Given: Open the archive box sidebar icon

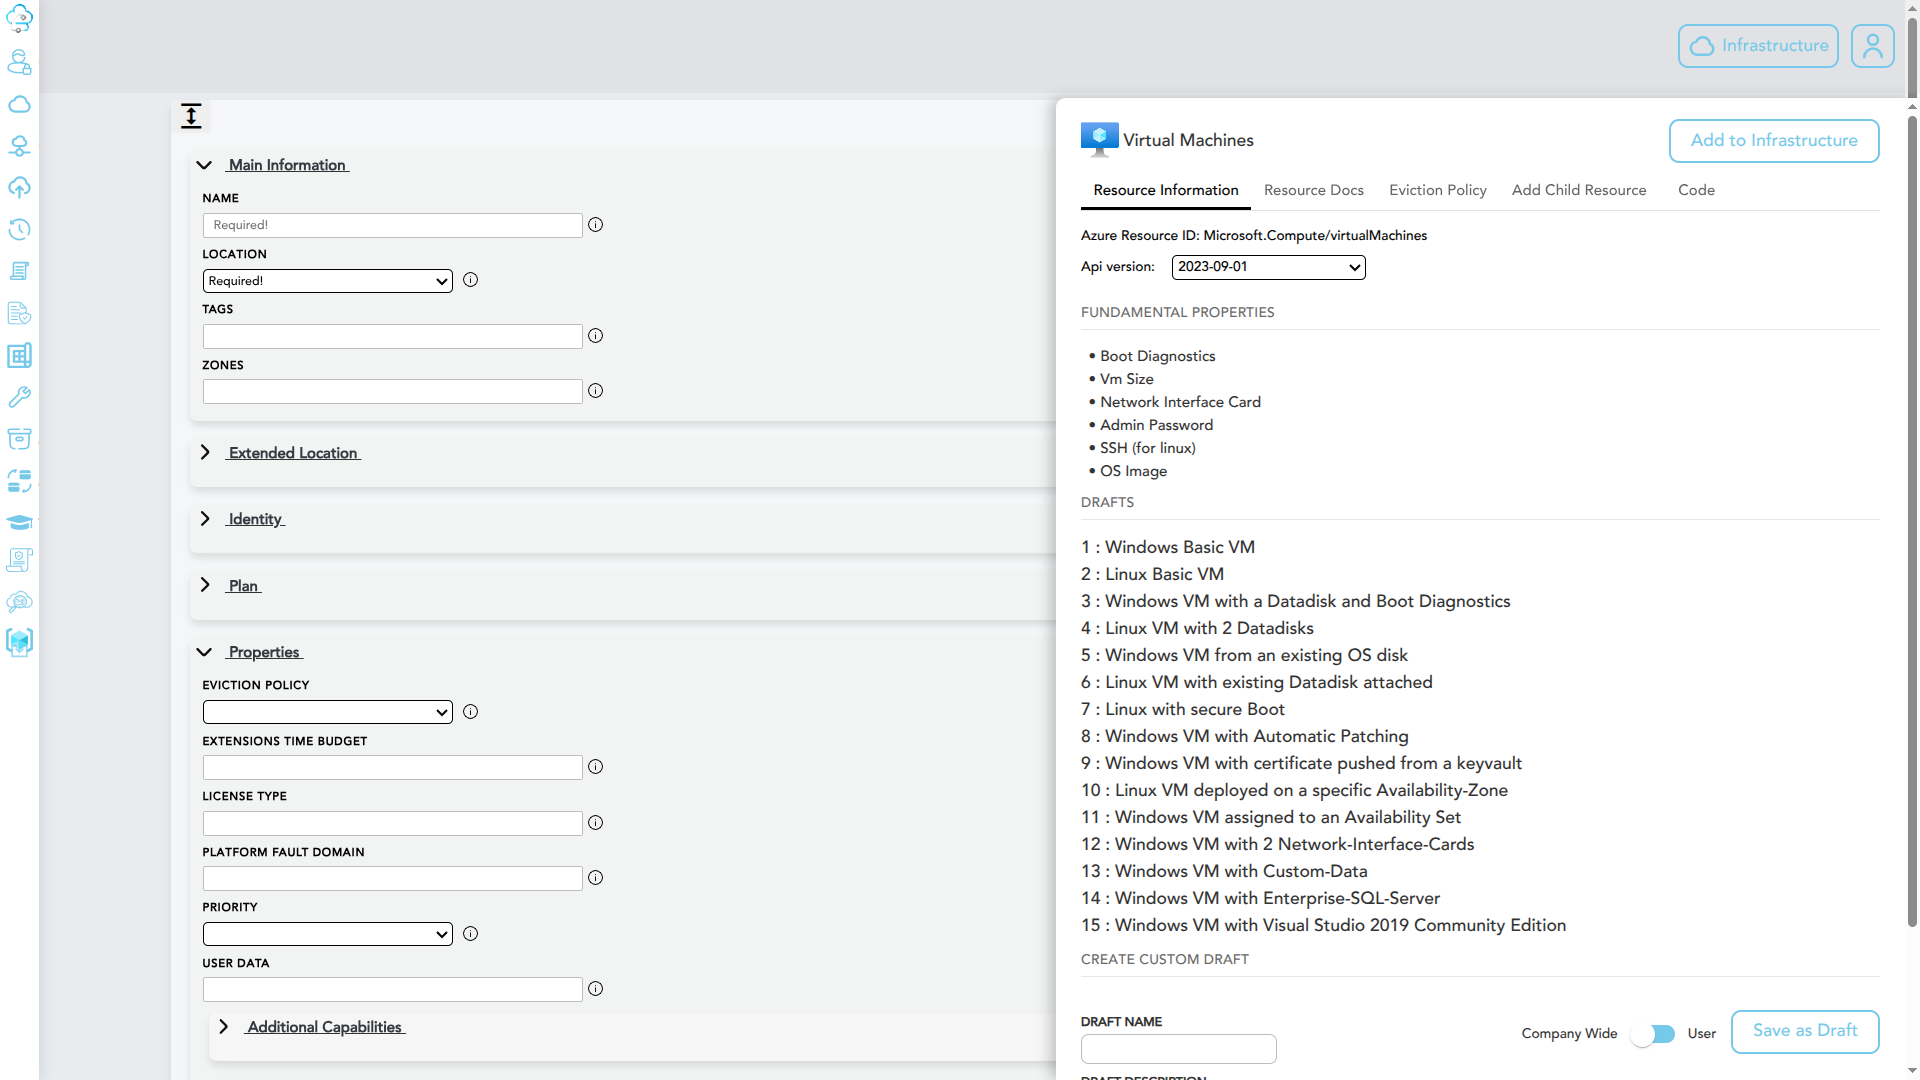Looking at the screenshot, I should click(x=19, y=438).
